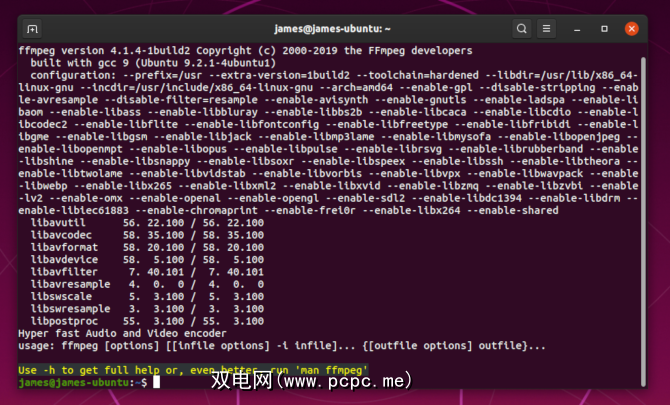Click the '--enable-shared' option text
The image size is (670, 405).
513,211
